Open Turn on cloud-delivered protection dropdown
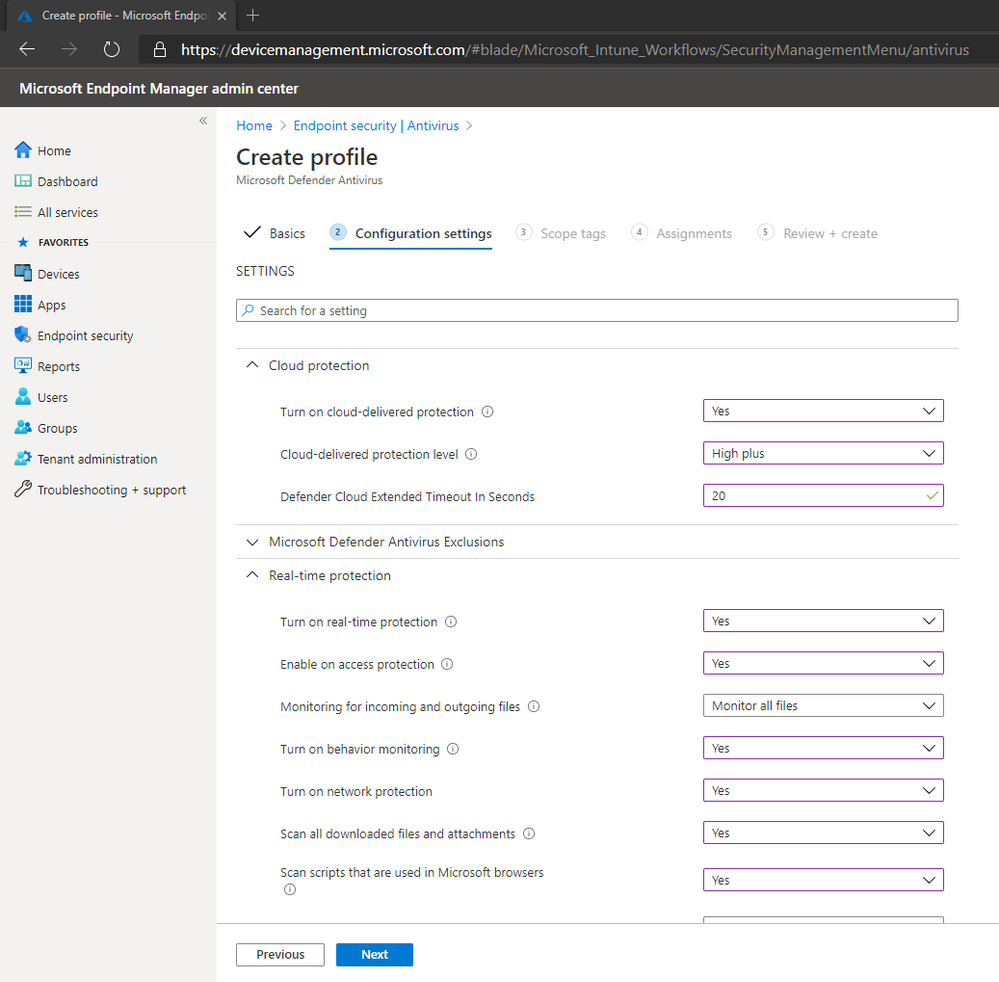Viewport: 999px width, 982px height. pyautogui.click(x=823, y=411)
